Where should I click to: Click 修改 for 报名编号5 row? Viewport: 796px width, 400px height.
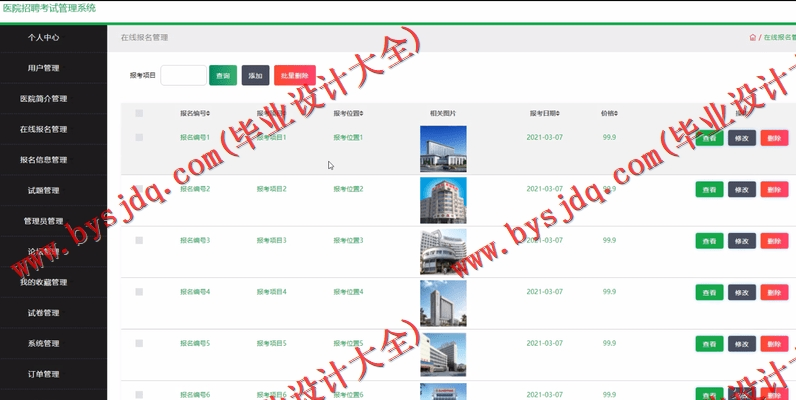point(742,344)
